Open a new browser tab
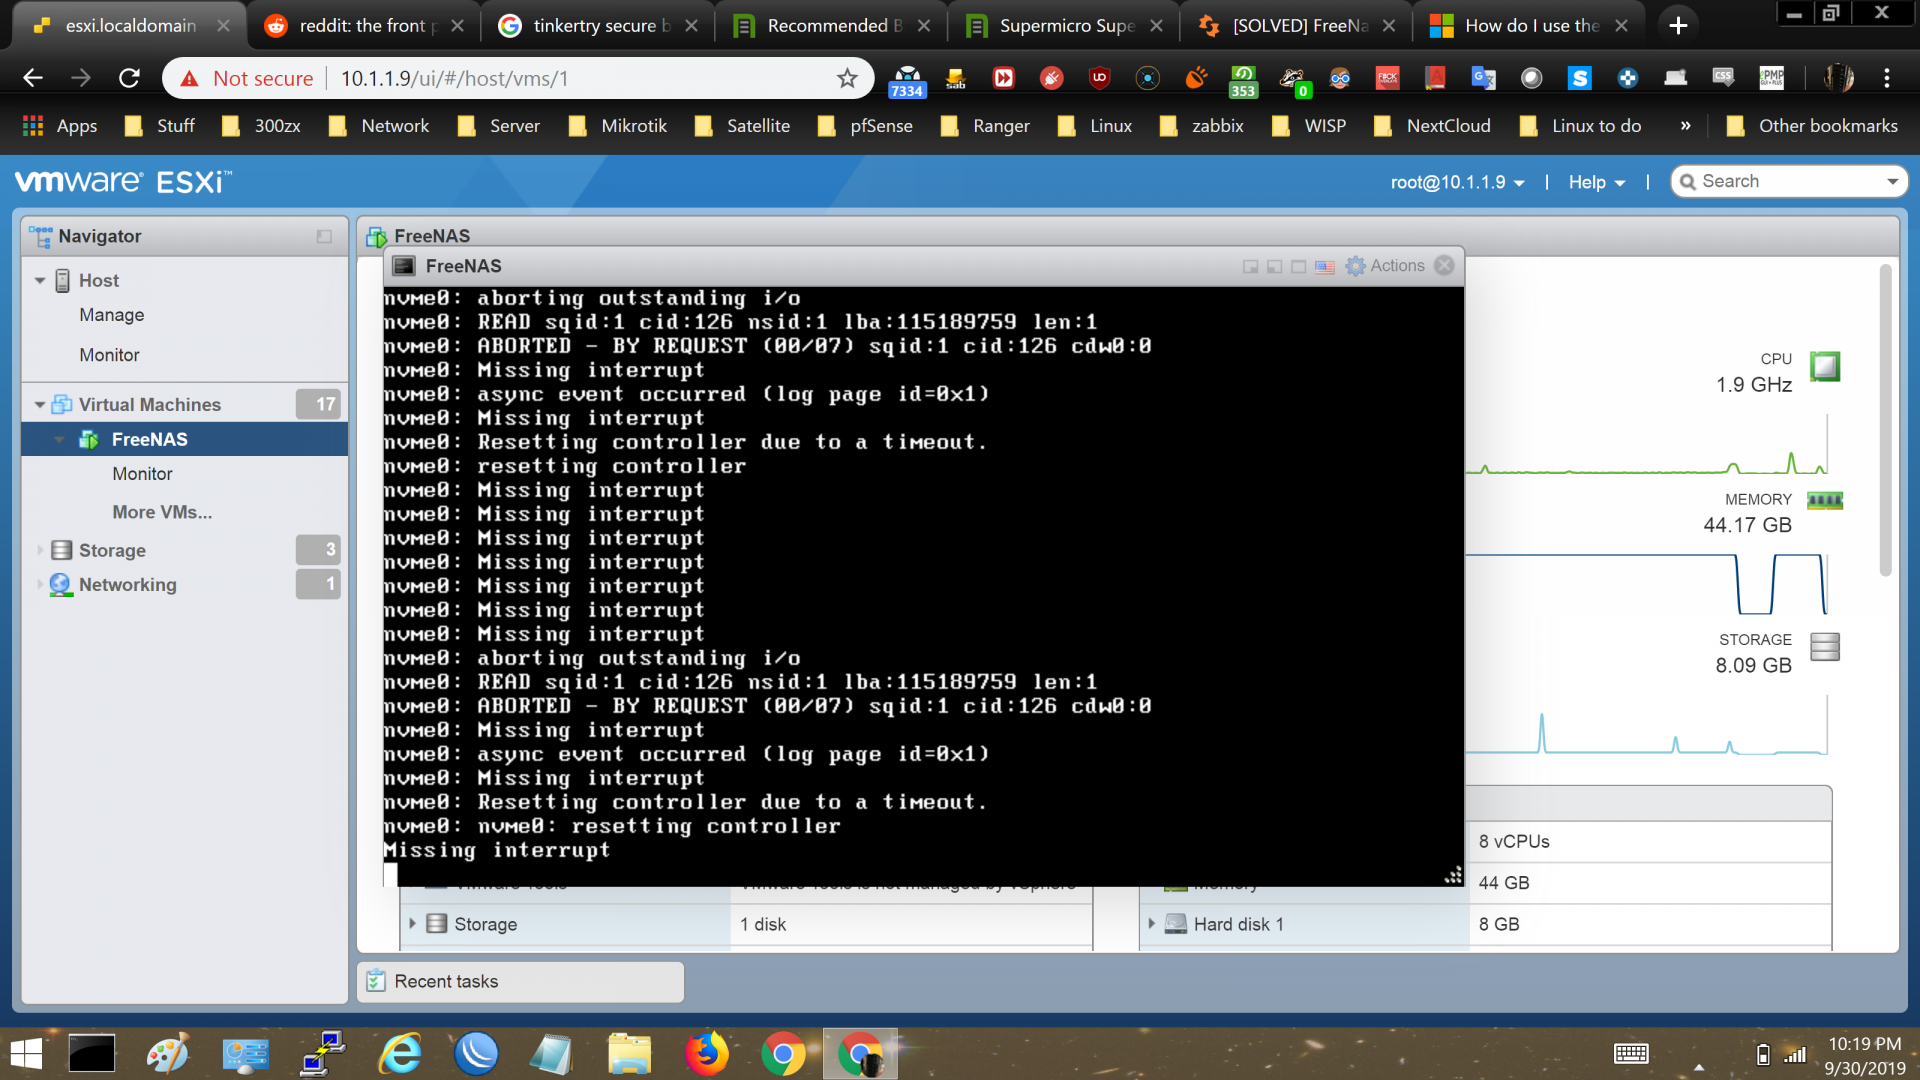This screenshot has width=1920, height=1080. (1679, 26)
